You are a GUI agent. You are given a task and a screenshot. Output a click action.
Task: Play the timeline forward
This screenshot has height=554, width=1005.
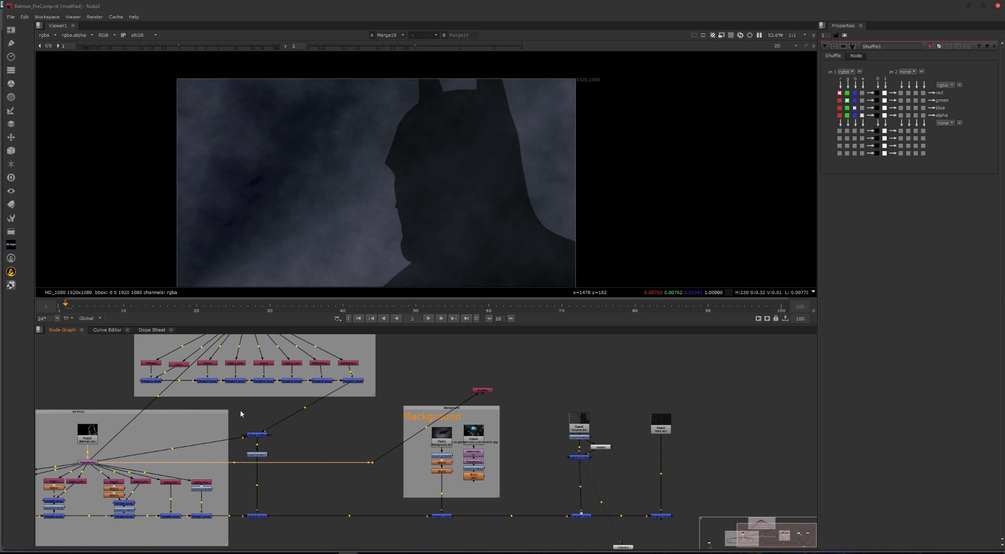(428, 319)
